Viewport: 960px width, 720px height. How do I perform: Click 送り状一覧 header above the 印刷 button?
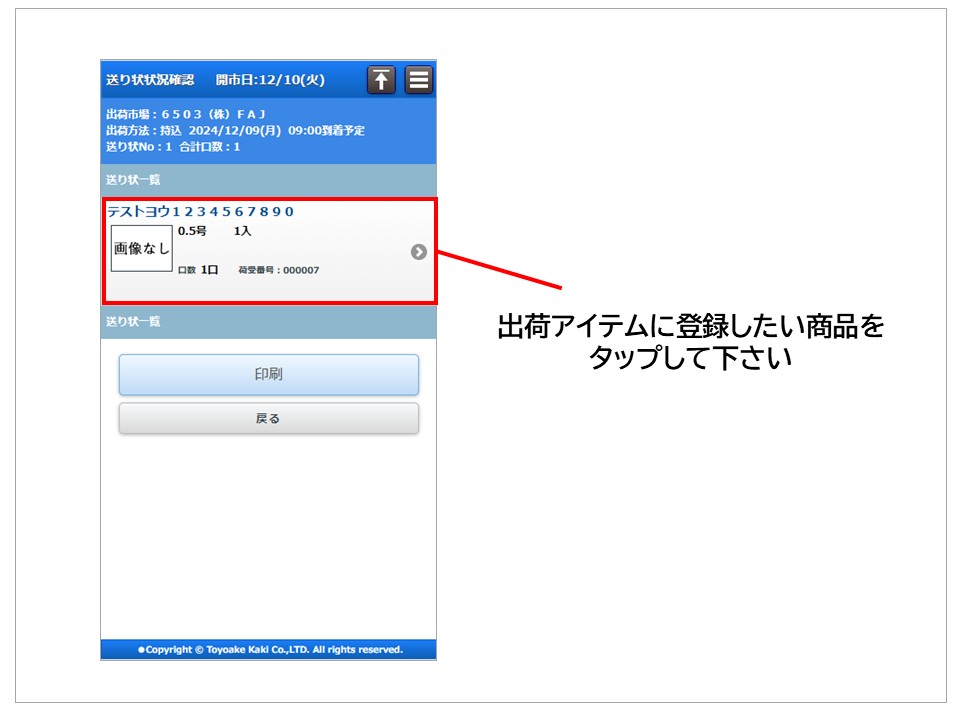coord(133,322)
